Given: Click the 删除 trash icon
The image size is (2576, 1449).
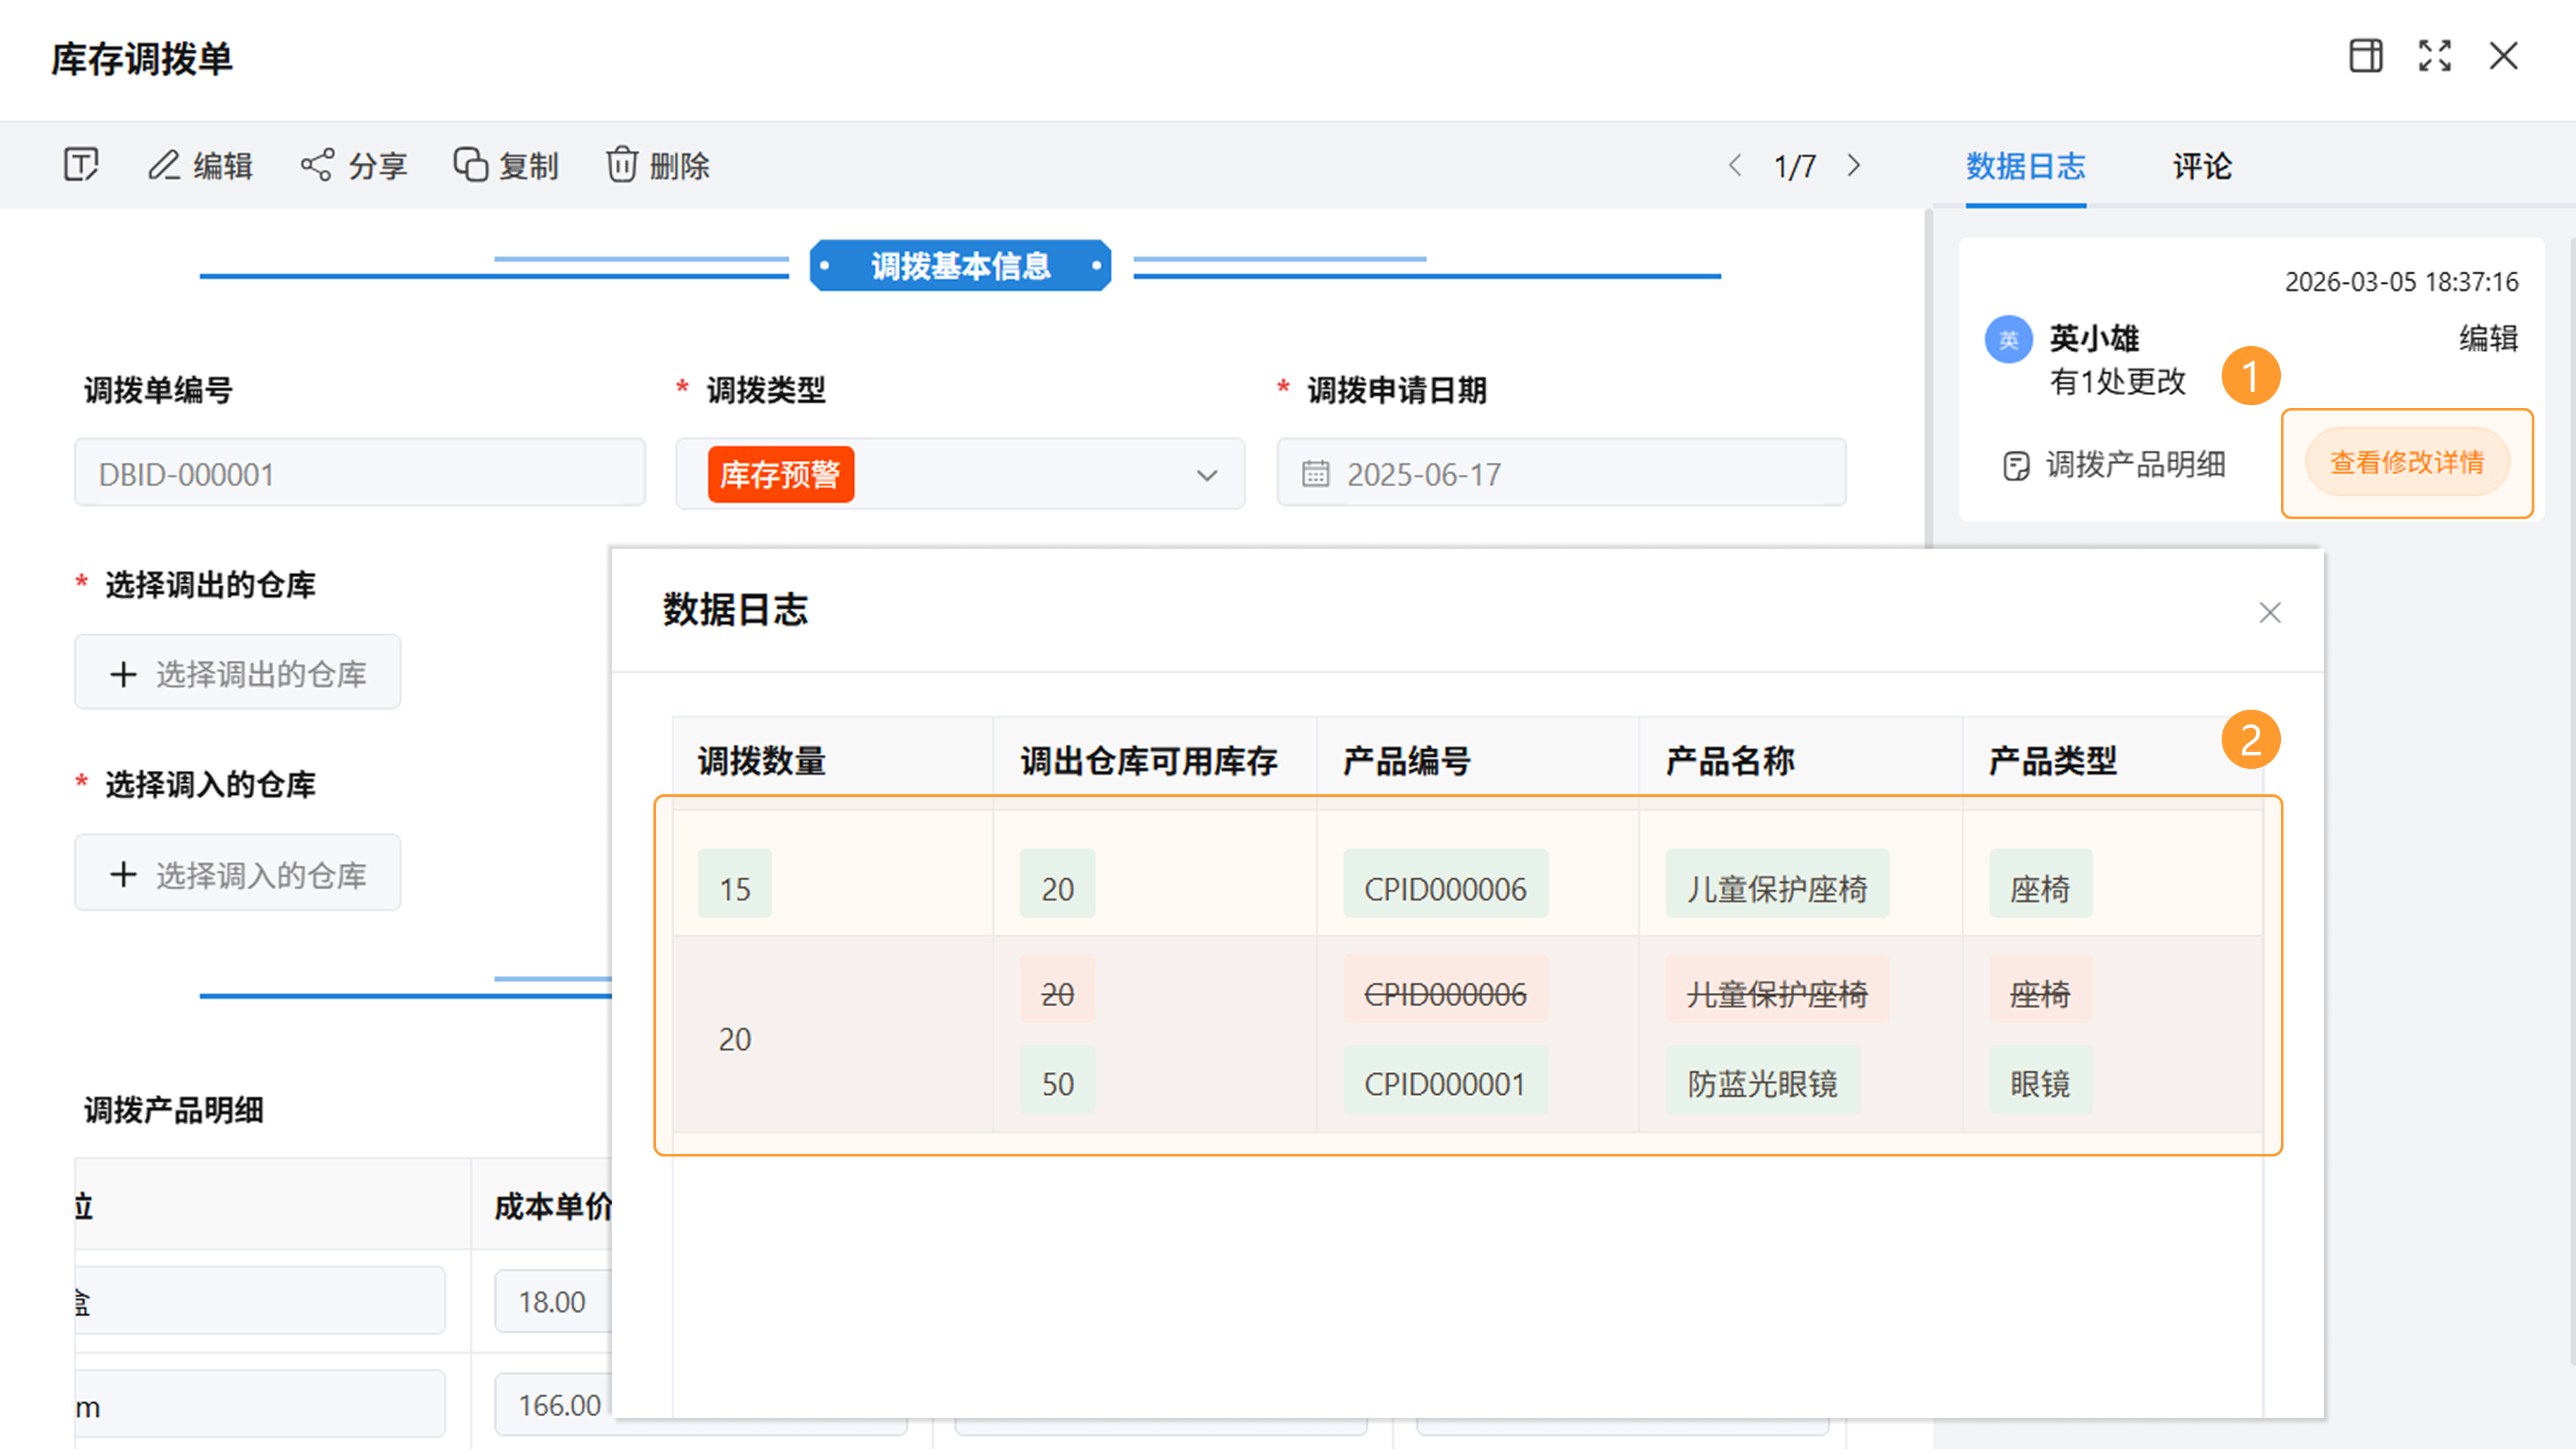Looking at the screenshot, I should (621, 165).
